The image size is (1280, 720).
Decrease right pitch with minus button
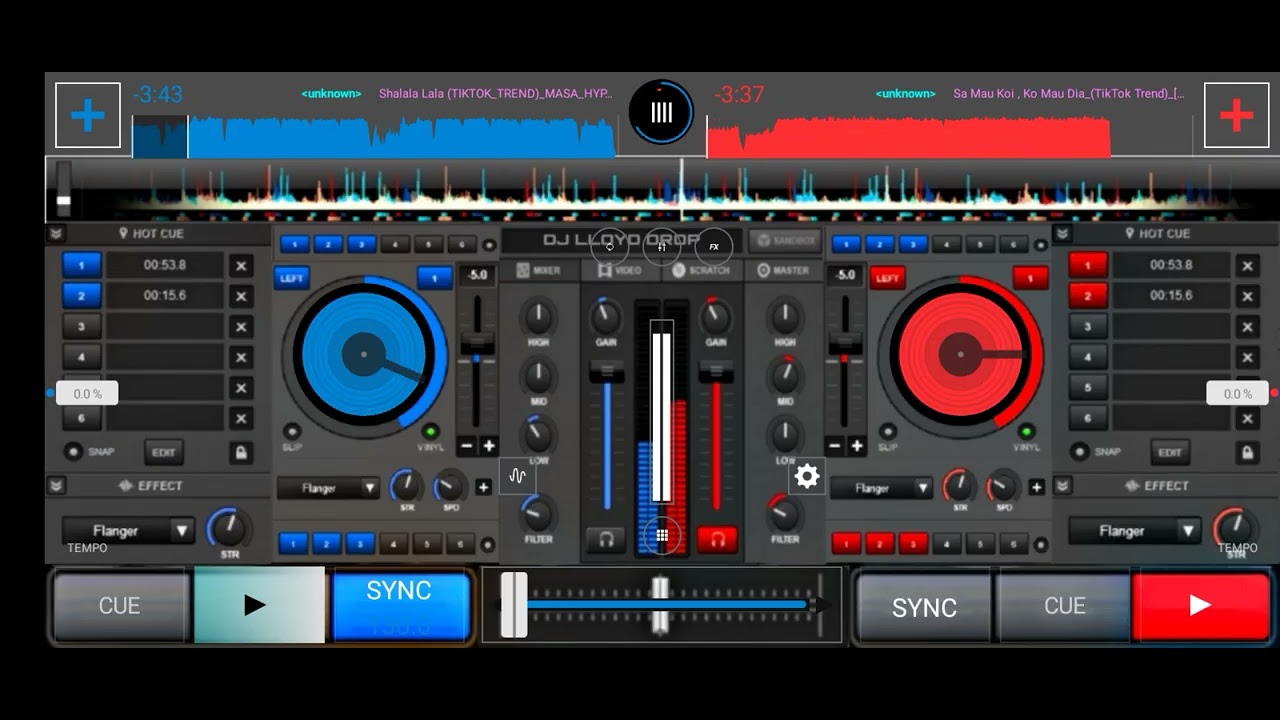pyautogui.click(x=835, y=446)
